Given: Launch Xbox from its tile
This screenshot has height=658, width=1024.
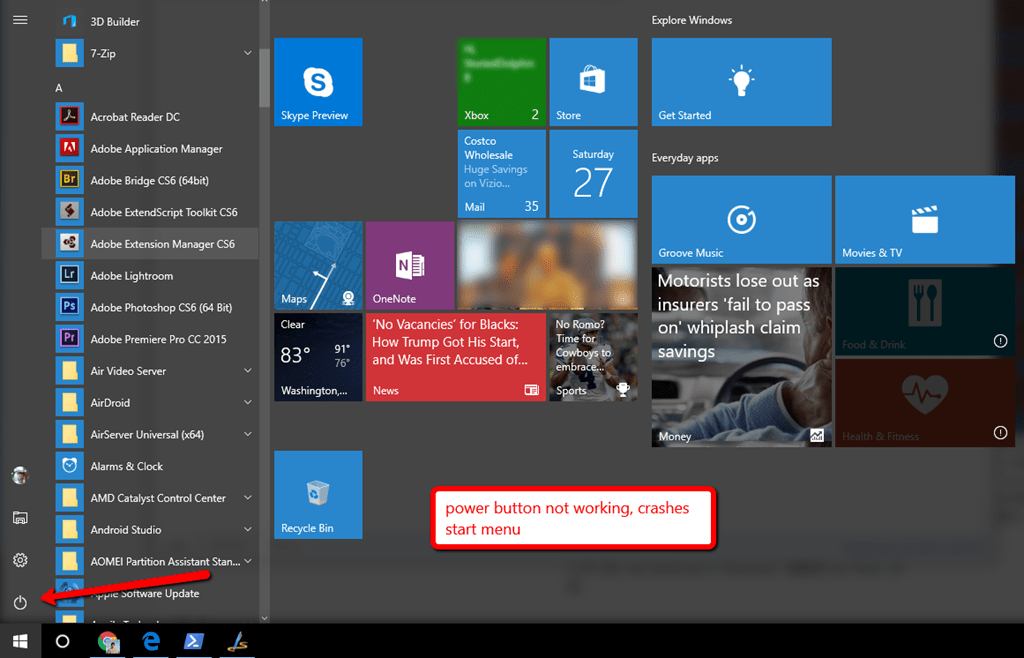Looking at the screenshot, I should click(501, 81).
